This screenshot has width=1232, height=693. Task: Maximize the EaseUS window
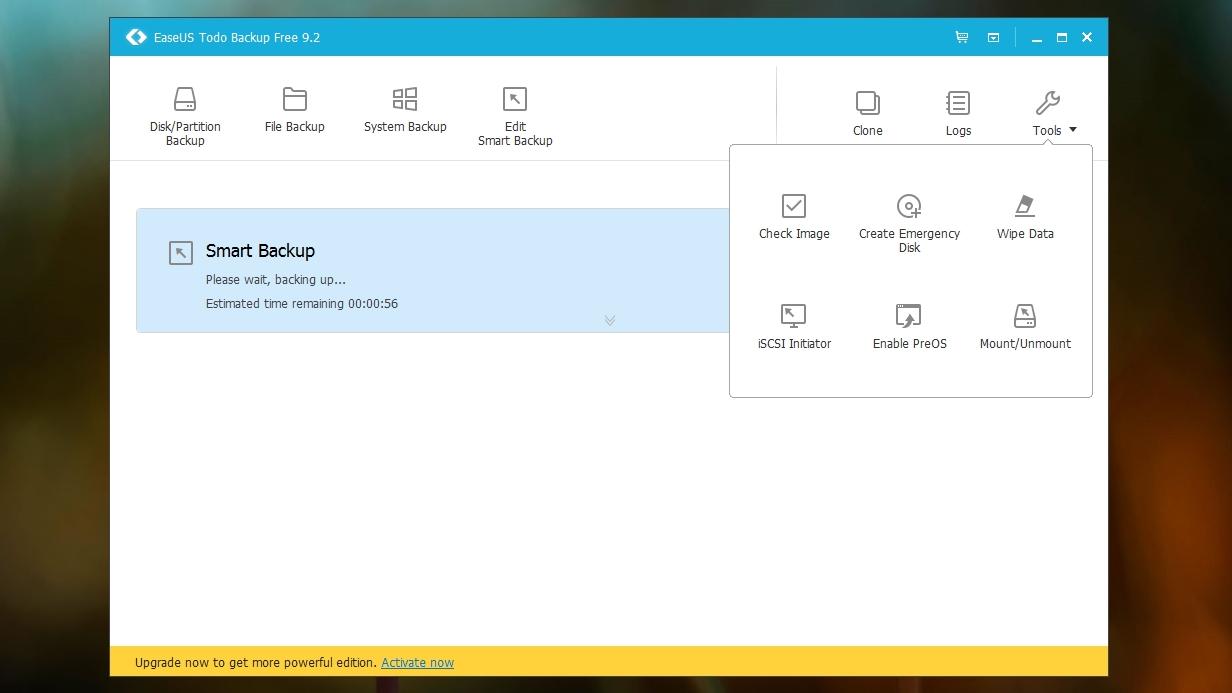pyautogui.click(x=1062, y=38)
